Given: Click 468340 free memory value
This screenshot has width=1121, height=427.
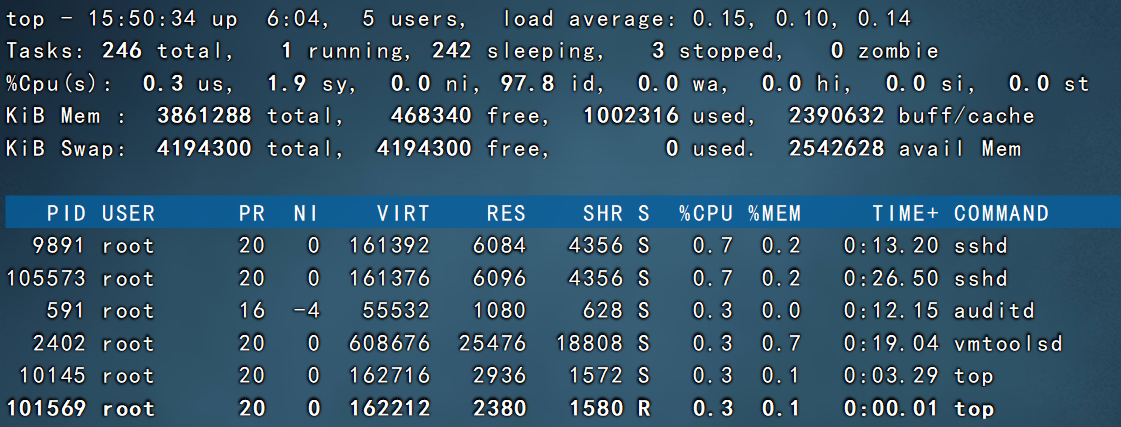Looking at the screenshot, I should click(x=431, y=116).
